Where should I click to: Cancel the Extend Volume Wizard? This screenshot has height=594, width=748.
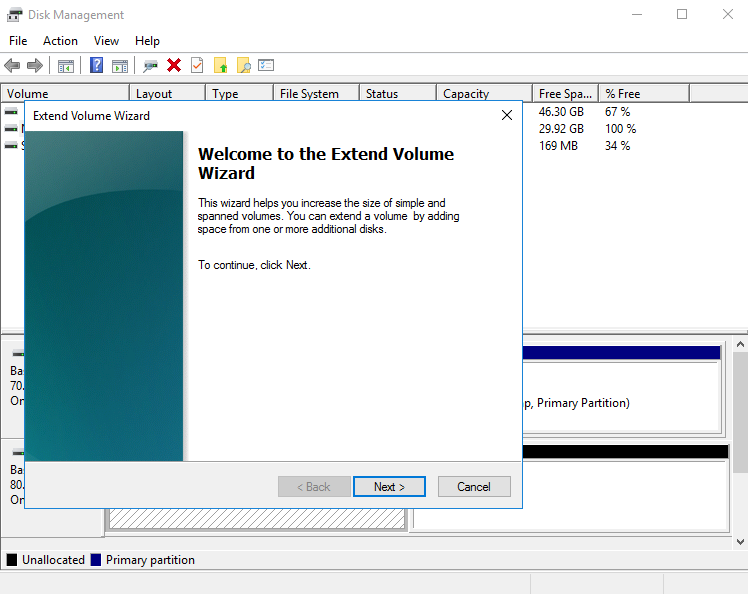[474, 487]
